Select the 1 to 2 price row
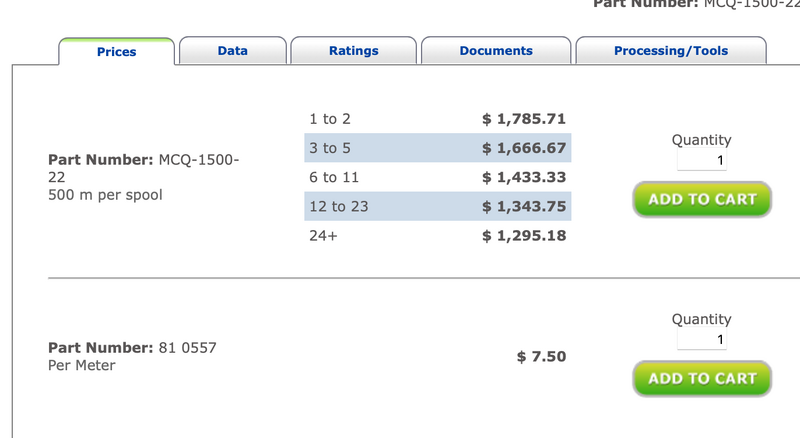The height and width of the screenshot is (438, 800). (438, 119)
